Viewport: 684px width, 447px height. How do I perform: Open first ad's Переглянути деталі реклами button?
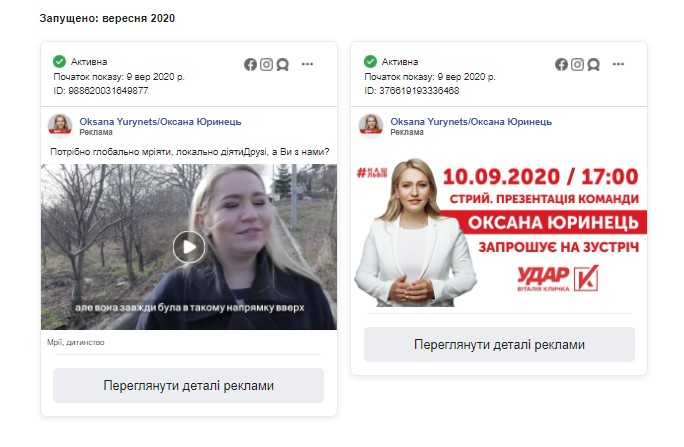click(x=188, y=386)
